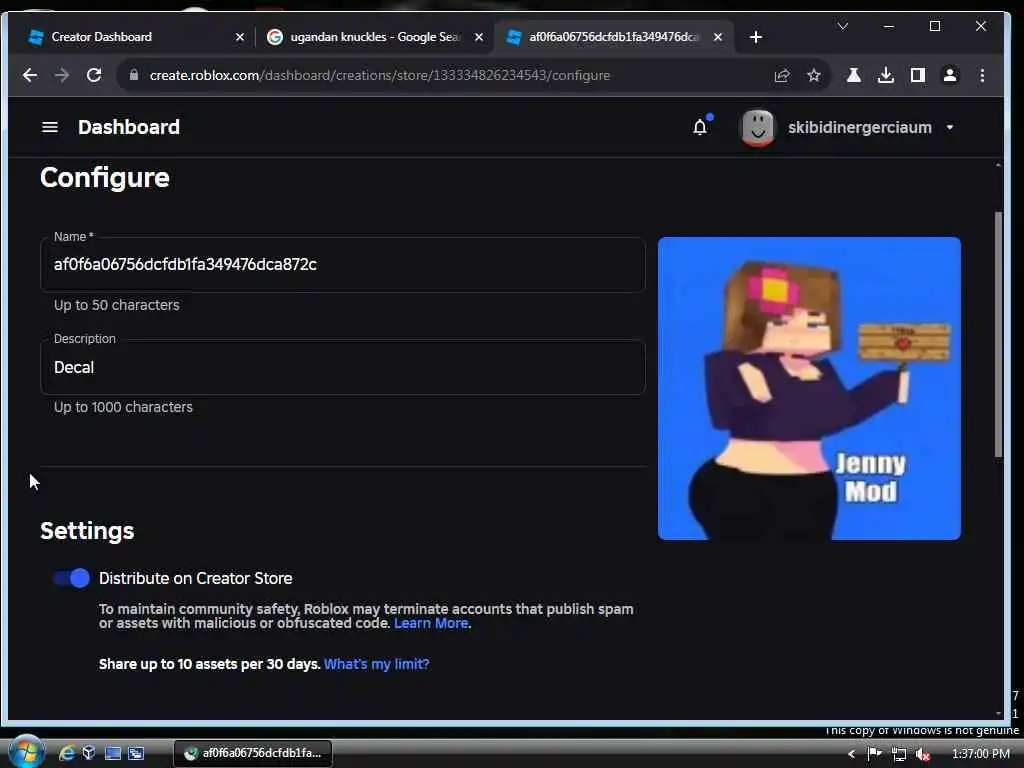
Task: Open the What's my limit link
Action: (x=377, y=664)
